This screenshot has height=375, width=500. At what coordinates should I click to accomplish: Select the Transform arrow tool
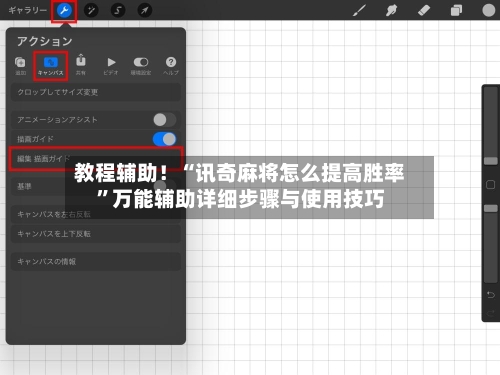tap(145, 10)
